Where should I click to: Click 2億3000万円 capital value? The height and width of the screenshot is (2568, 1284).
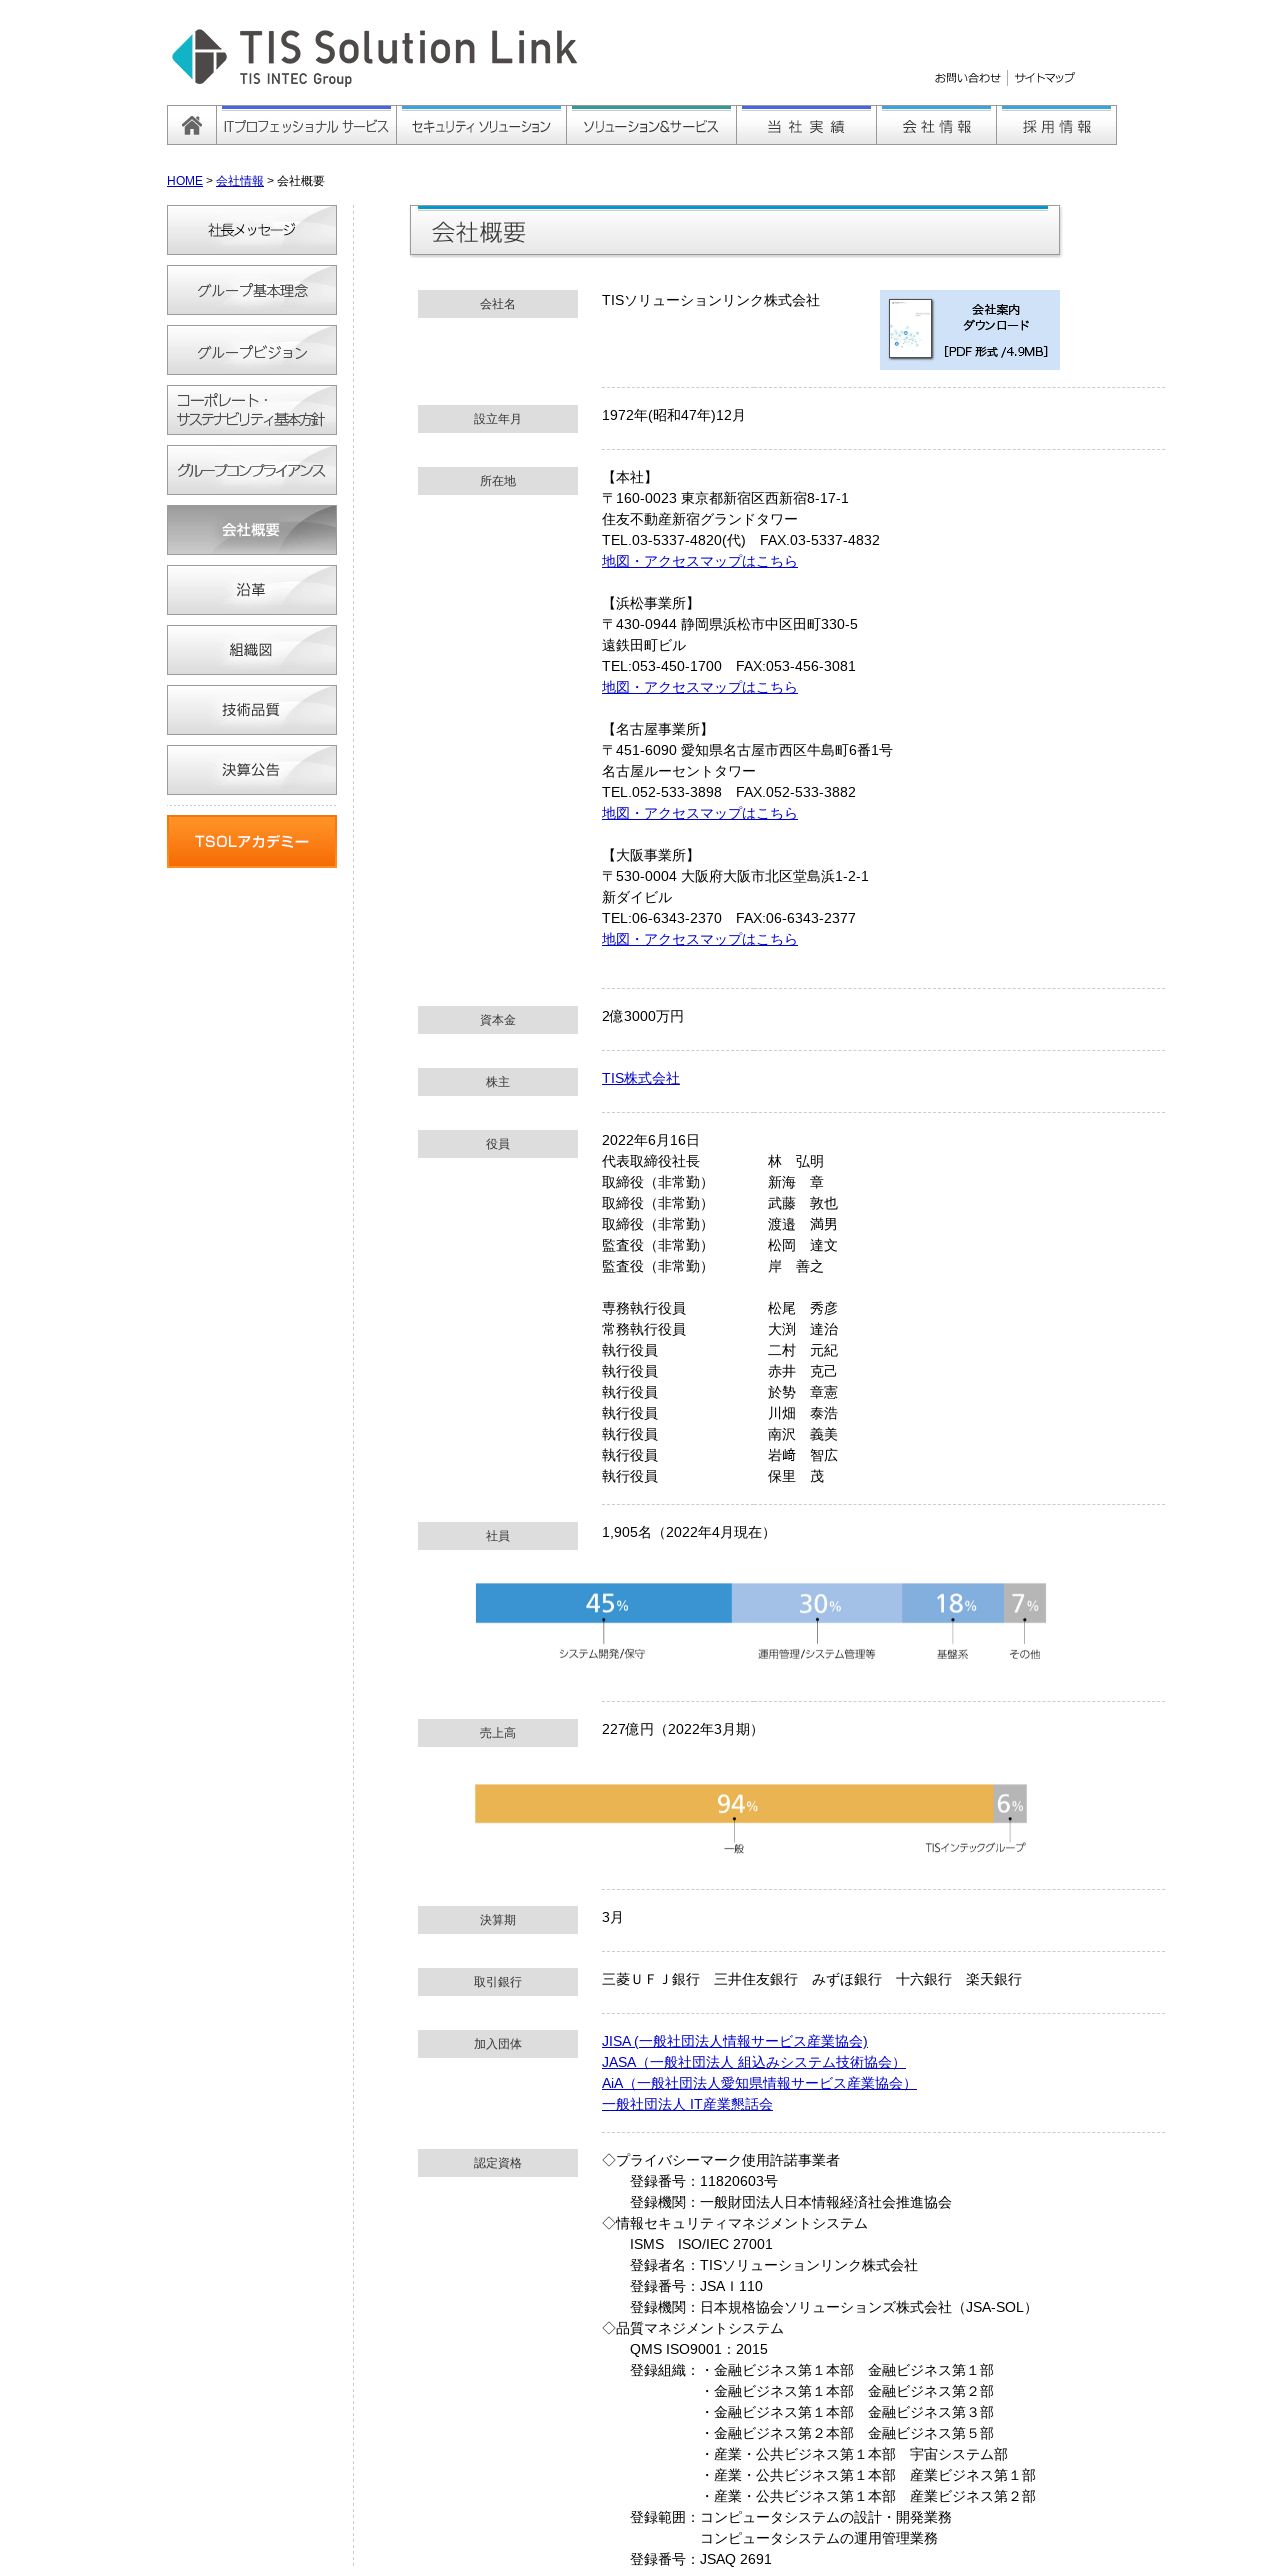click(643, 1016)
